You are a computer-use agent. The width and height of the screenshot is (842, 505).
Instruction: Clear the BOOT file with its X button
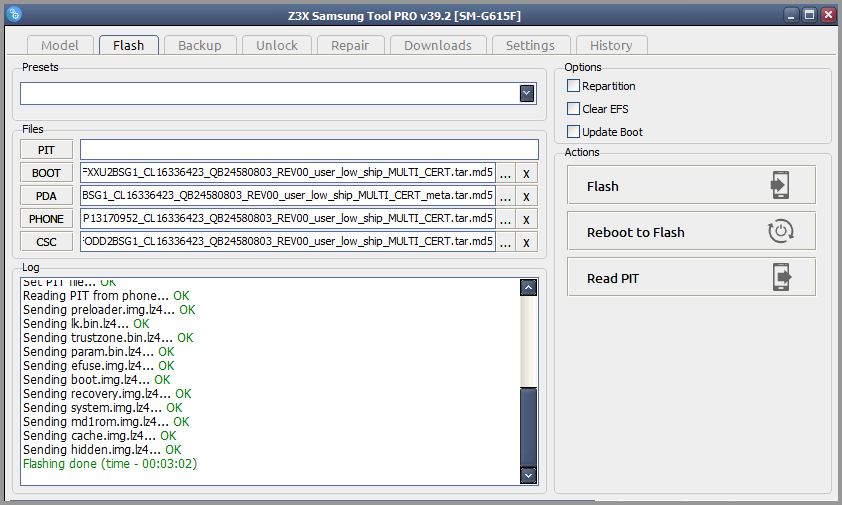click(x=526, y=174)
